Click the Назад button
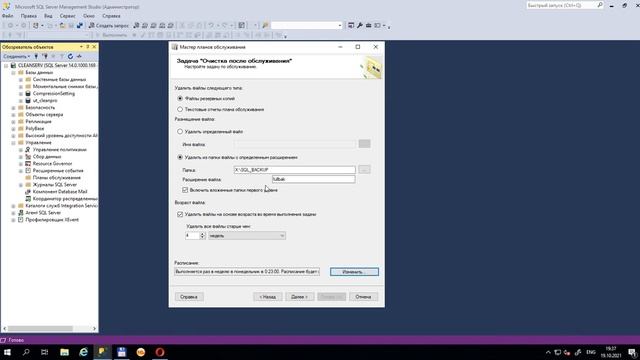Viewport: 640px width, 360px height. click(268, 297)
